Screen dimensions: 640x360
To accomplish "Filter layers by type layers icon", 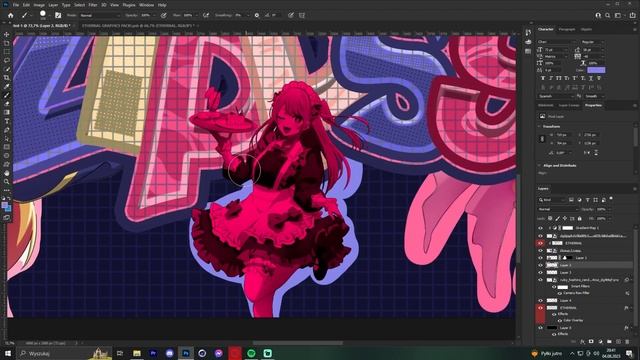I will tap(587, 200).
